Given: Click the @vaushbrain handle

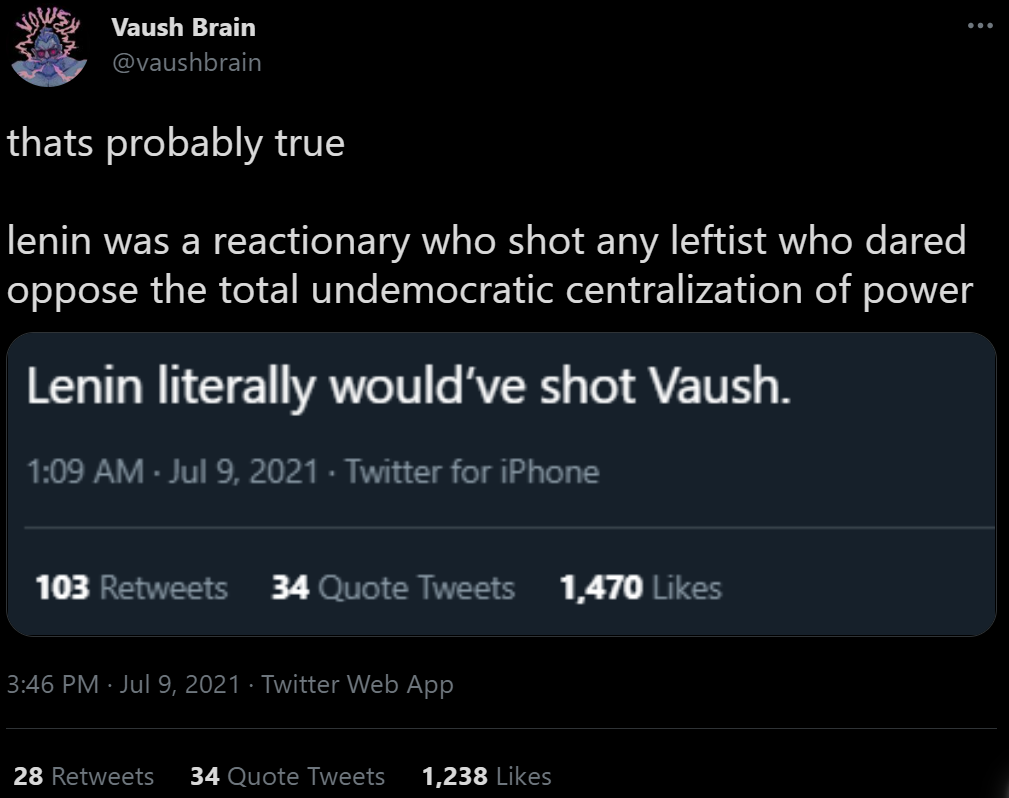Looking at the screenshot, I should 186,62.
